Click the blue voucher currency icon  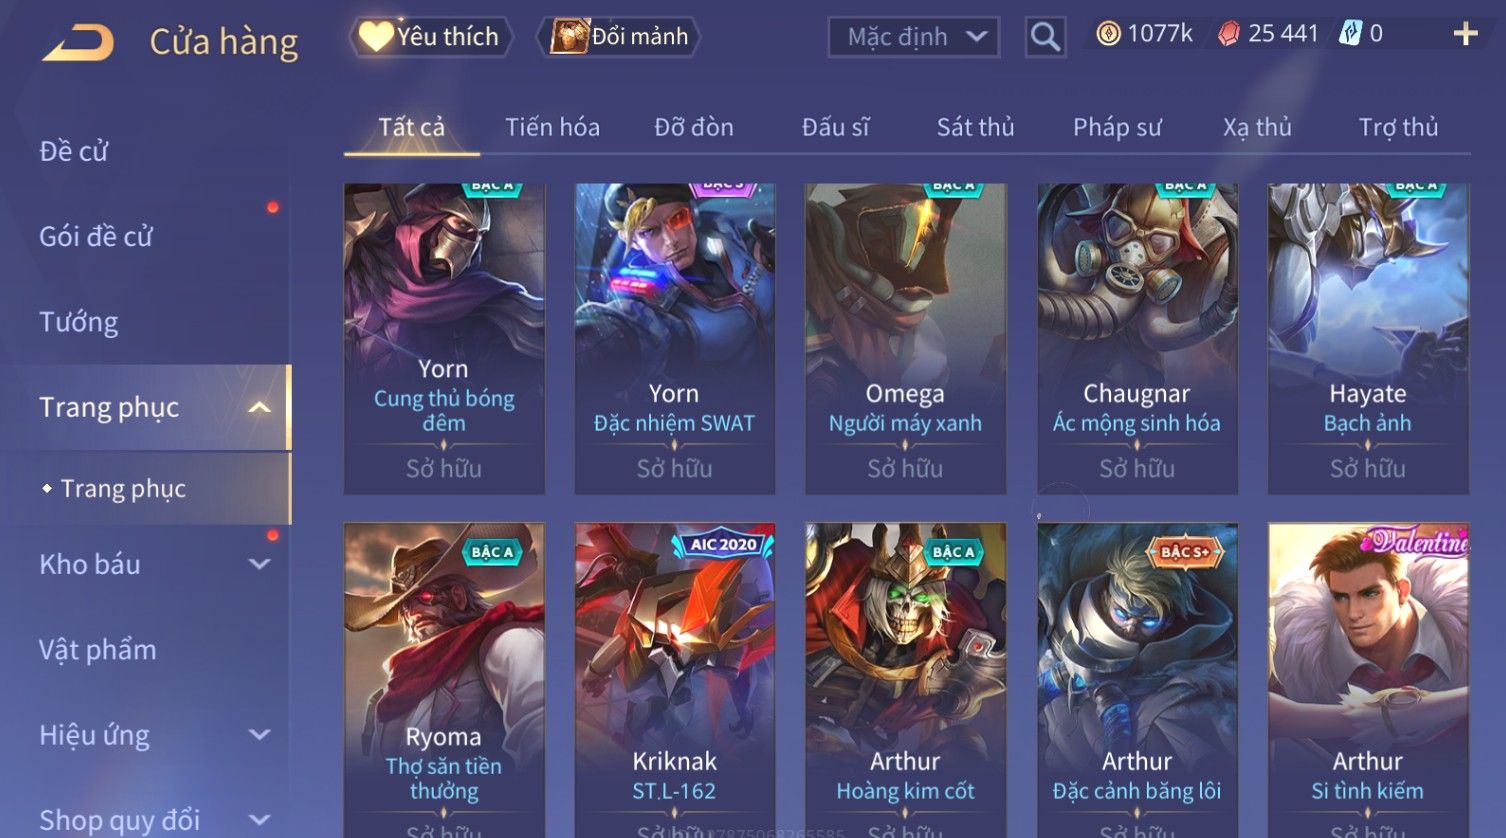(1350, 34)
